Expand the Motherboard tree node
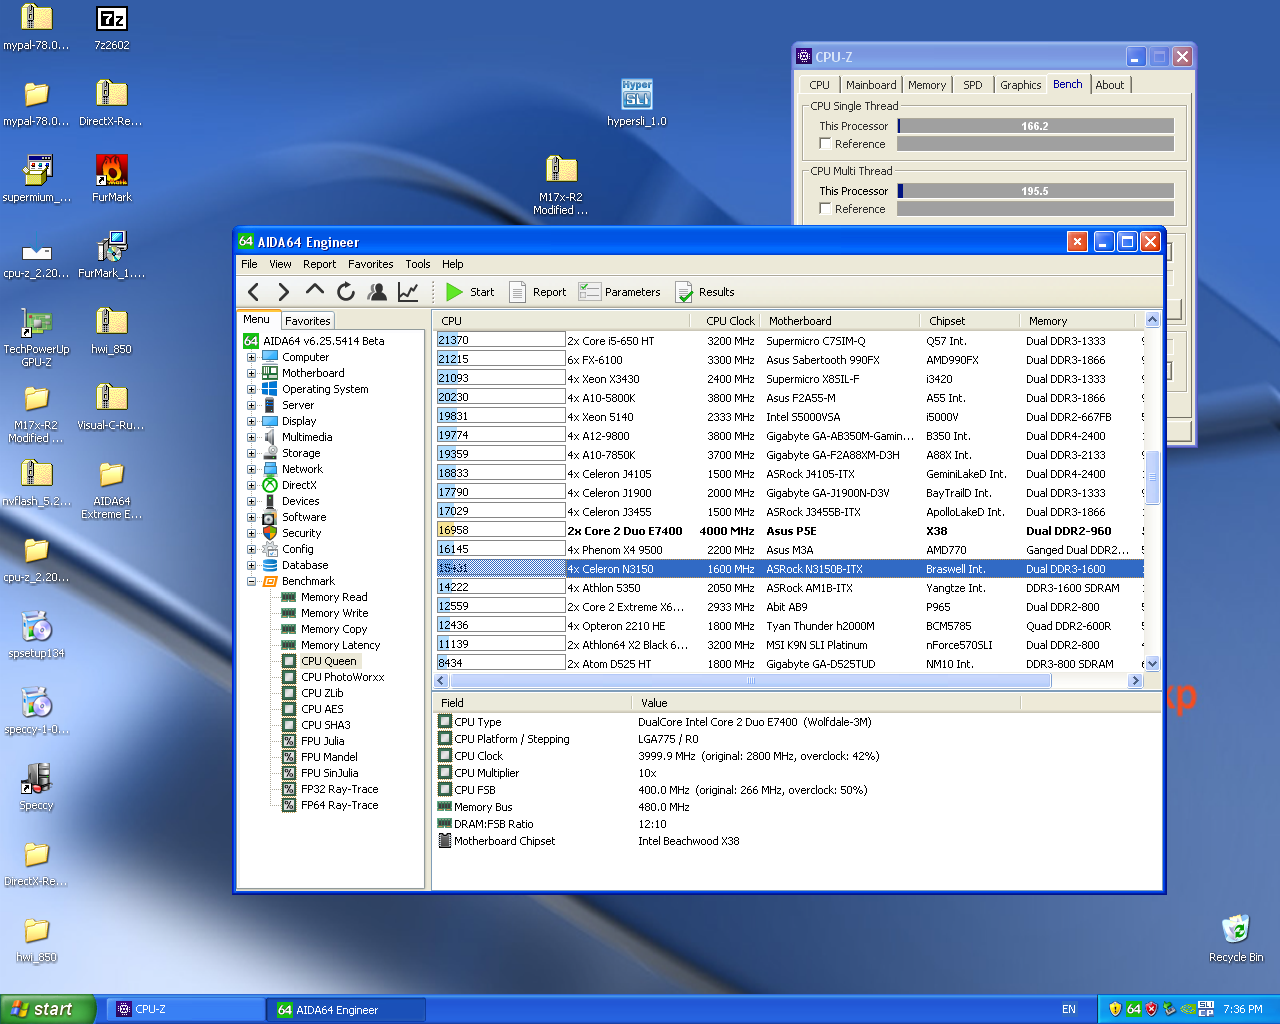 point(252,373)
